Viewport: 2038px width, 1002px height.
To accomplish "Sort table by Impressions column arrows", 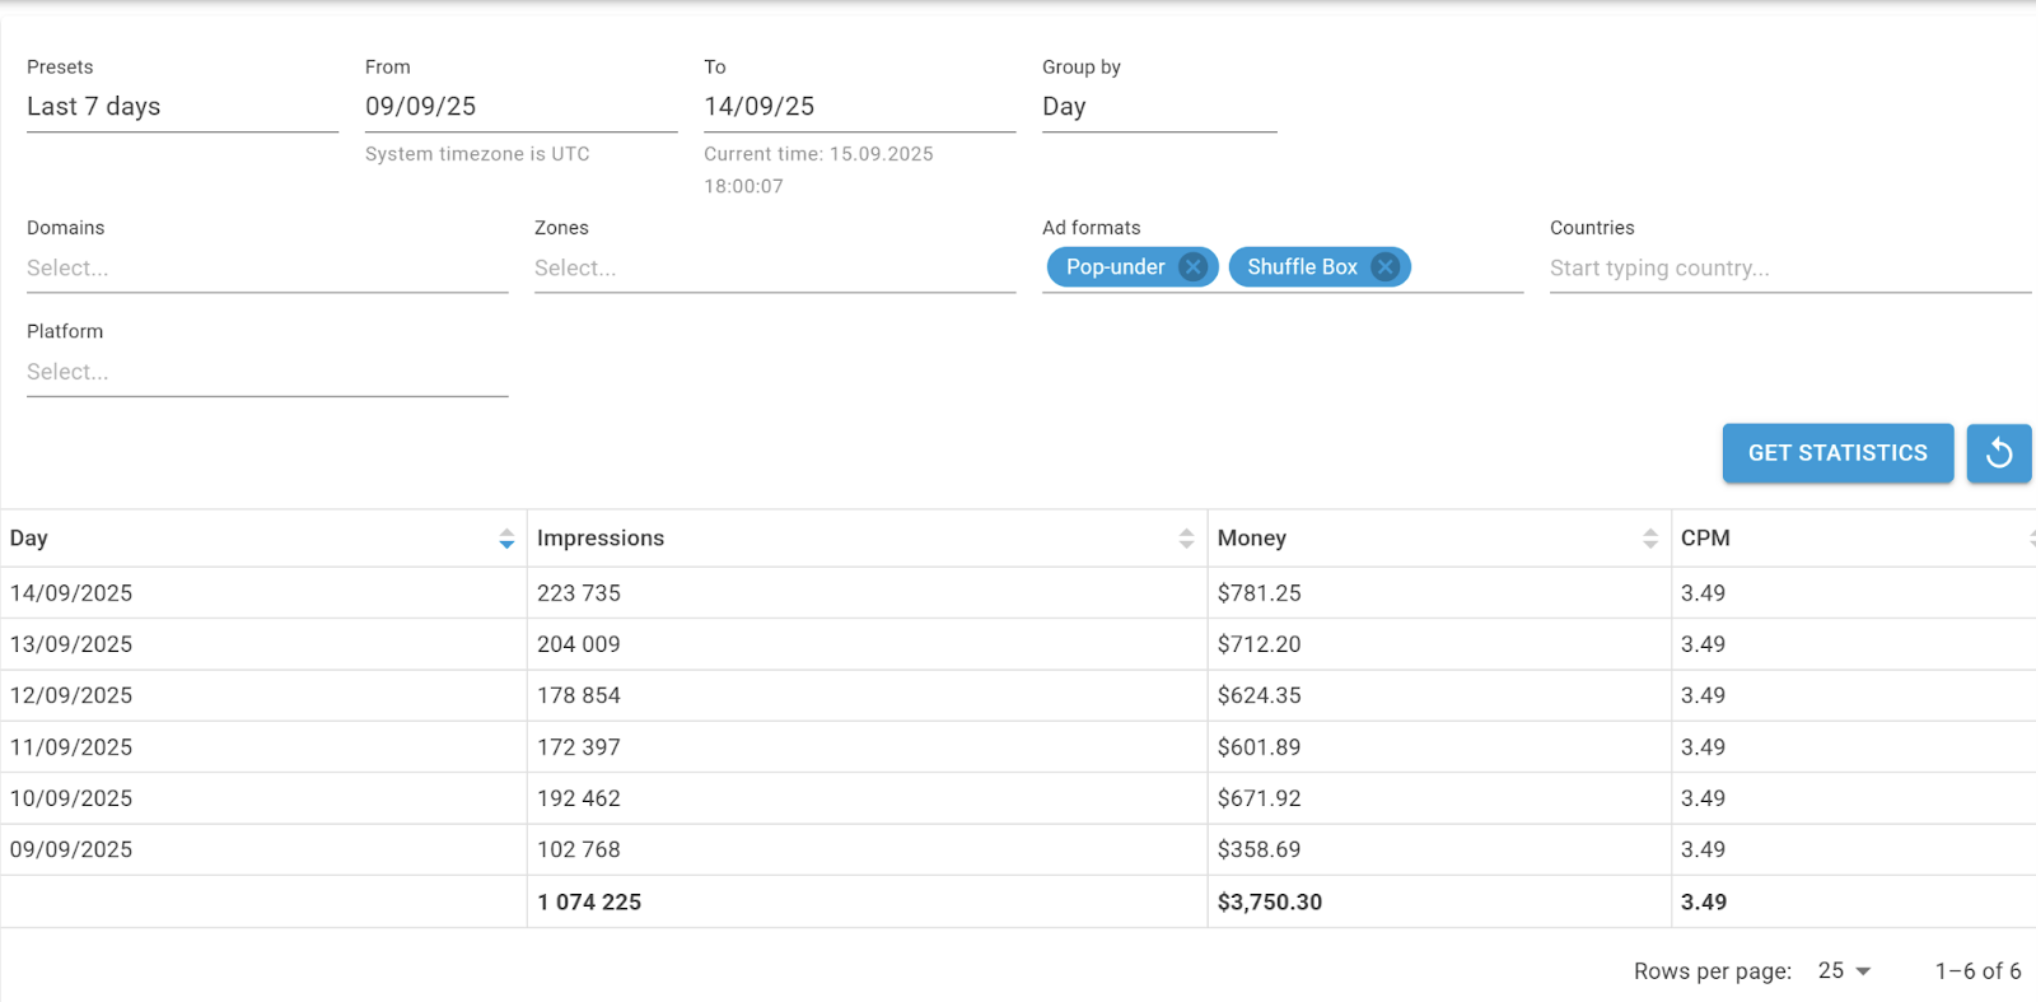I will (1186, 539).
